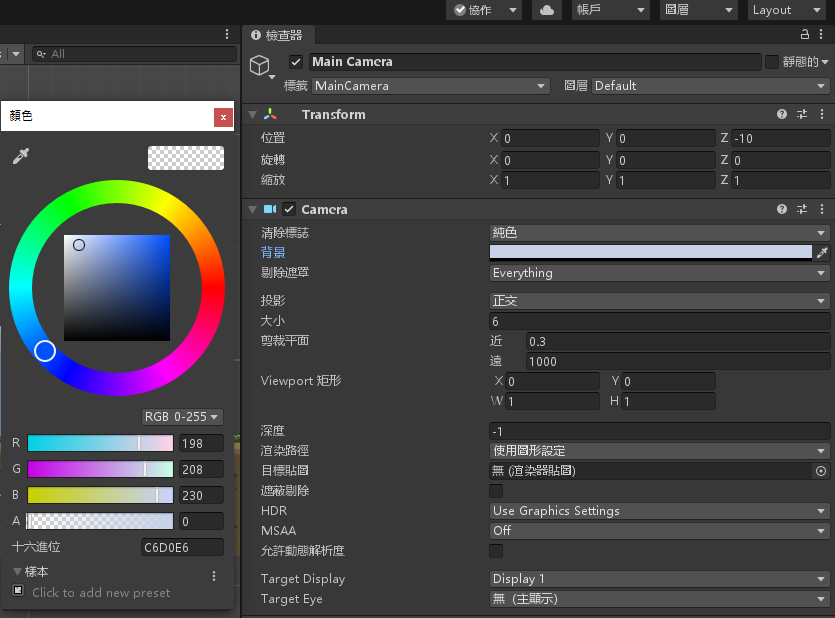Screen dimensions: 835x618
Task: Click the background color eyedropper icon
Action: [x=822, y=253]
